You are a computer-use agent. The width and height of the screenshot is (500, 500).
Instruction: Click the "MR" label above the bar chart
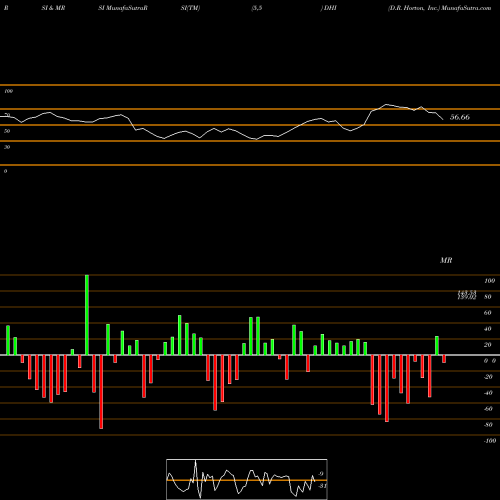click(x=446, y=260)
